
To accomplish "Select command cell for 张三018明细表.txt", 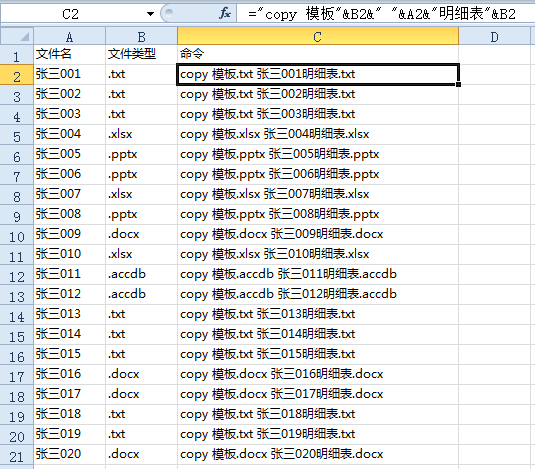I will tap(318, 414).
